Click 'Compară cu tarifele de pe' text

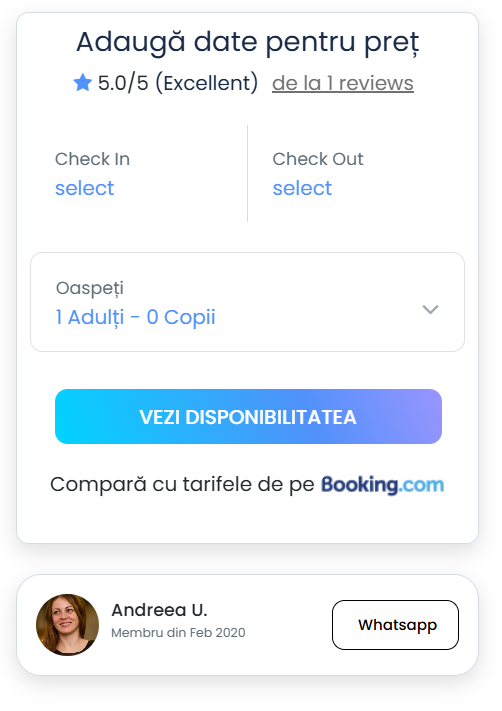[182, 484]
